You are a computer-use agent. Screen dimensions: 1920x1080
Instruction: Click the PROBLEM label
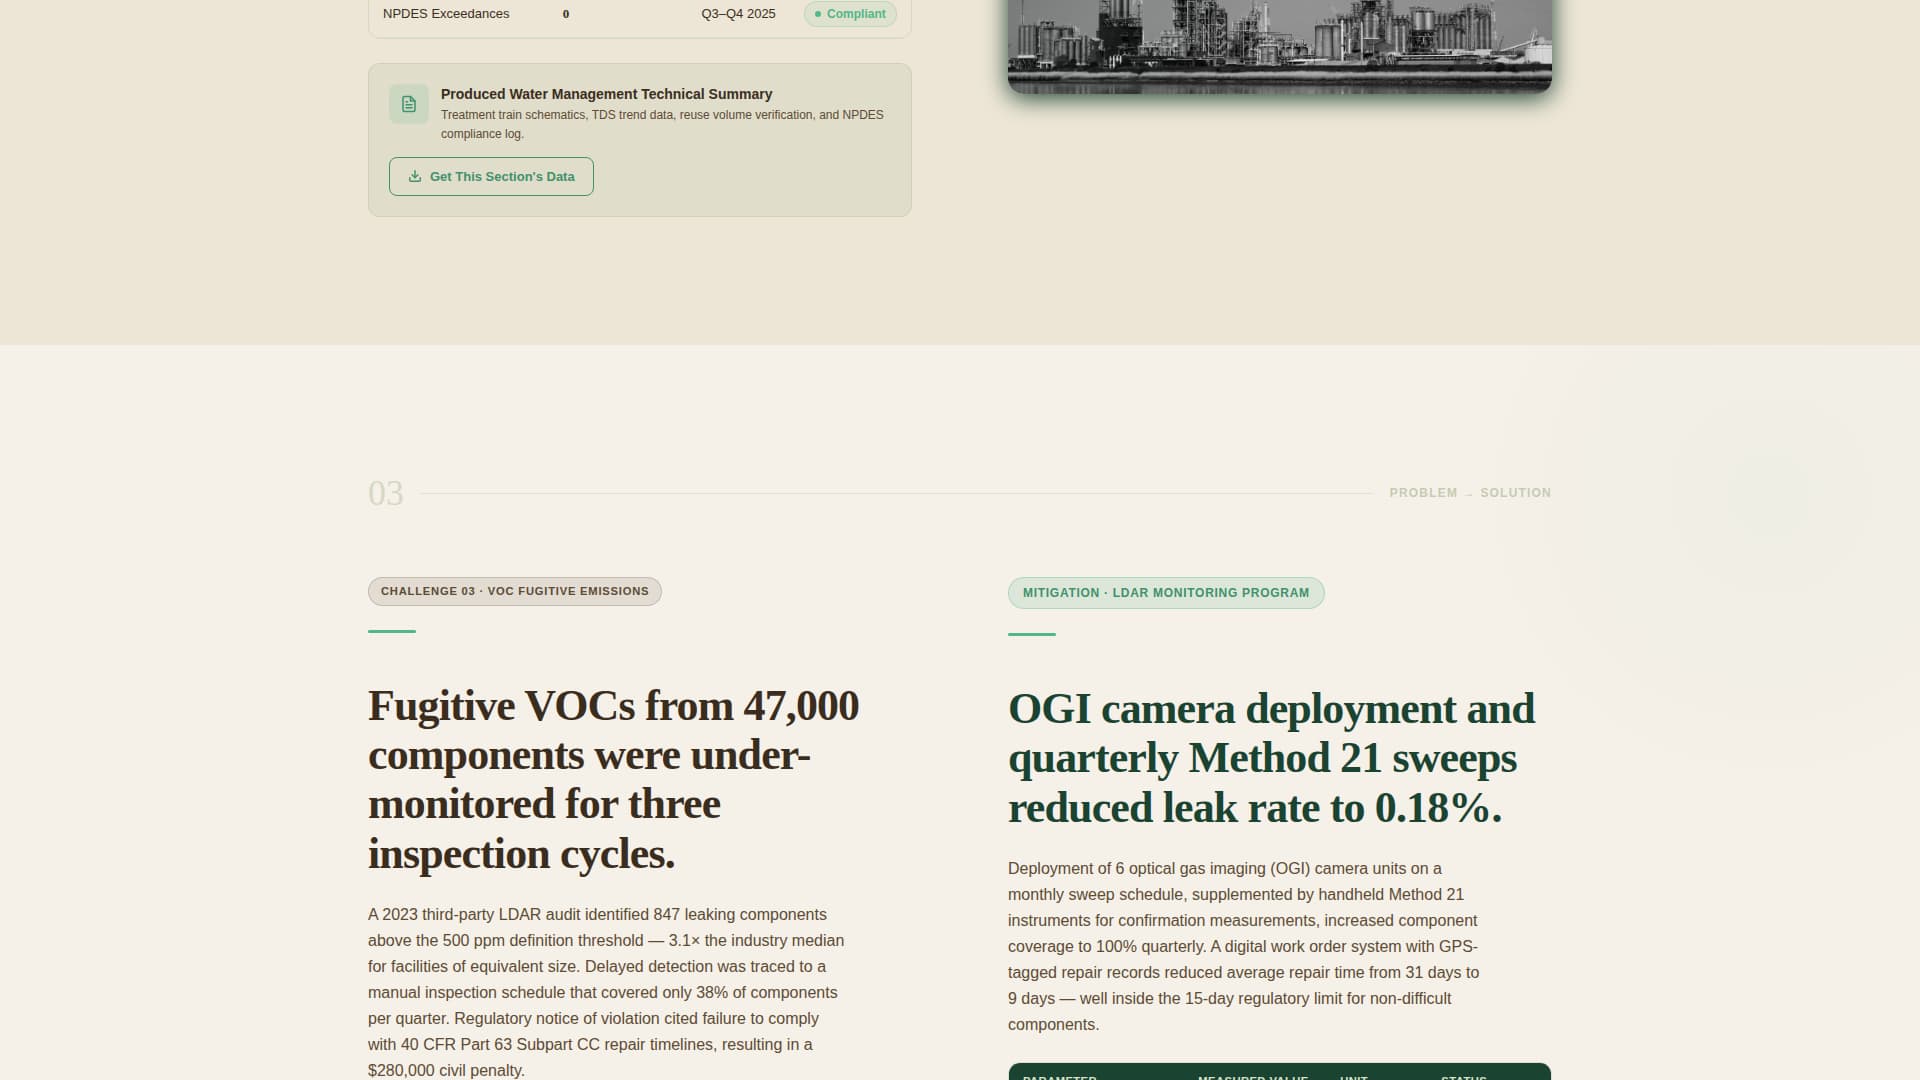point(1422,492)
